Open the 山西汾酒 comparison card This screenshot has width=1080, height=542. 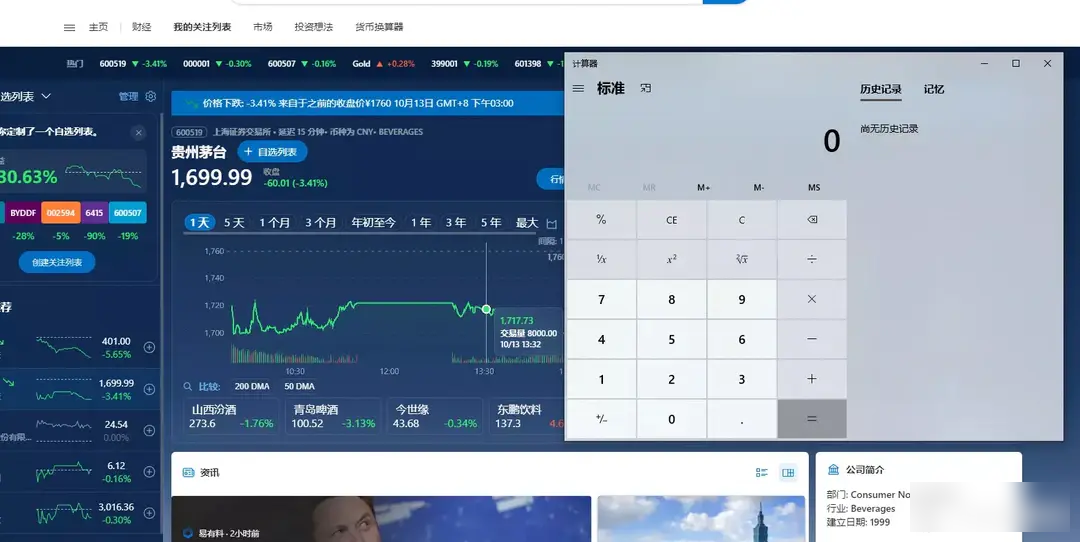231,416
